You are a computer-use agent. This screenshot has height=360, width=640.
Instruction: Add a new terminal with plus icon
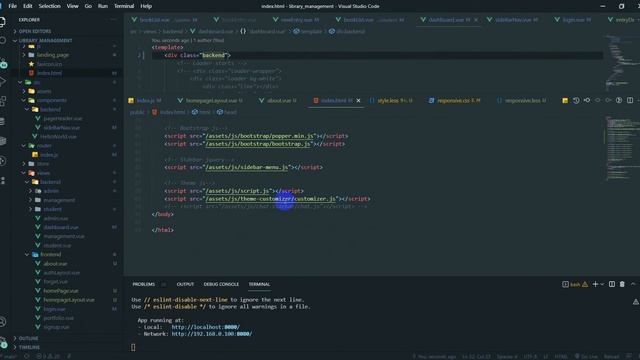[595, 284]
